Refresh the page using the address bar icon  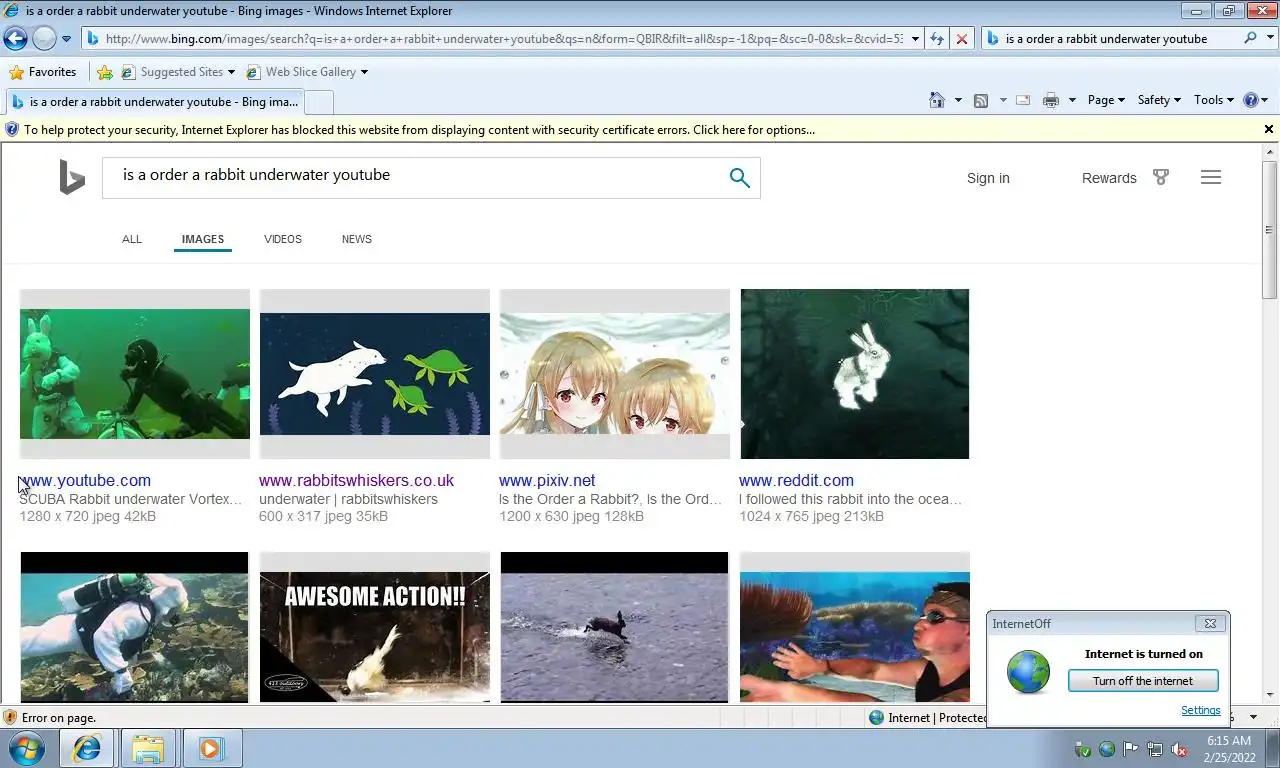coord(937,39)
